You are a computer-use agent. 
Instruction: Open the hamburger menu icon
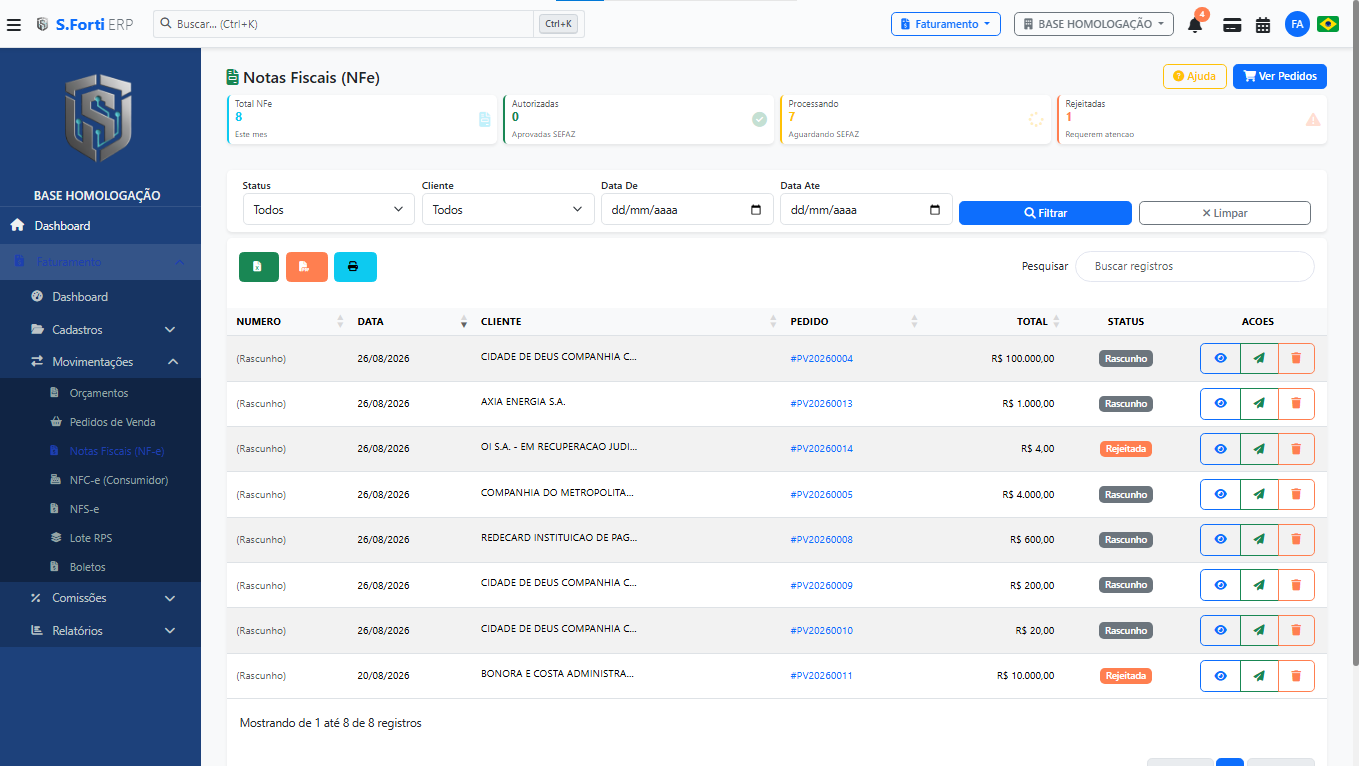coord(13,24)
